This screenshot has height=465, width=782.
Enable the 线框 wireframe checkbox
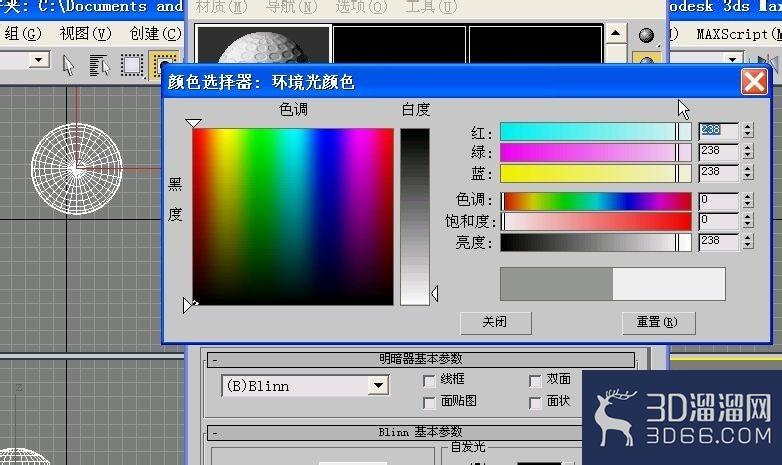[429, 381]
